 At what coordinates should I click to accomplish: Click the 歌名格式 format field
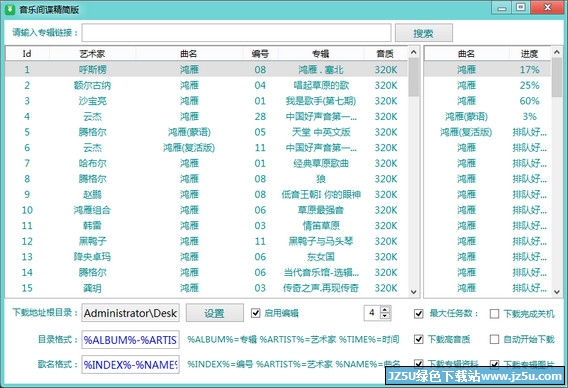click(x=130, y=364)
